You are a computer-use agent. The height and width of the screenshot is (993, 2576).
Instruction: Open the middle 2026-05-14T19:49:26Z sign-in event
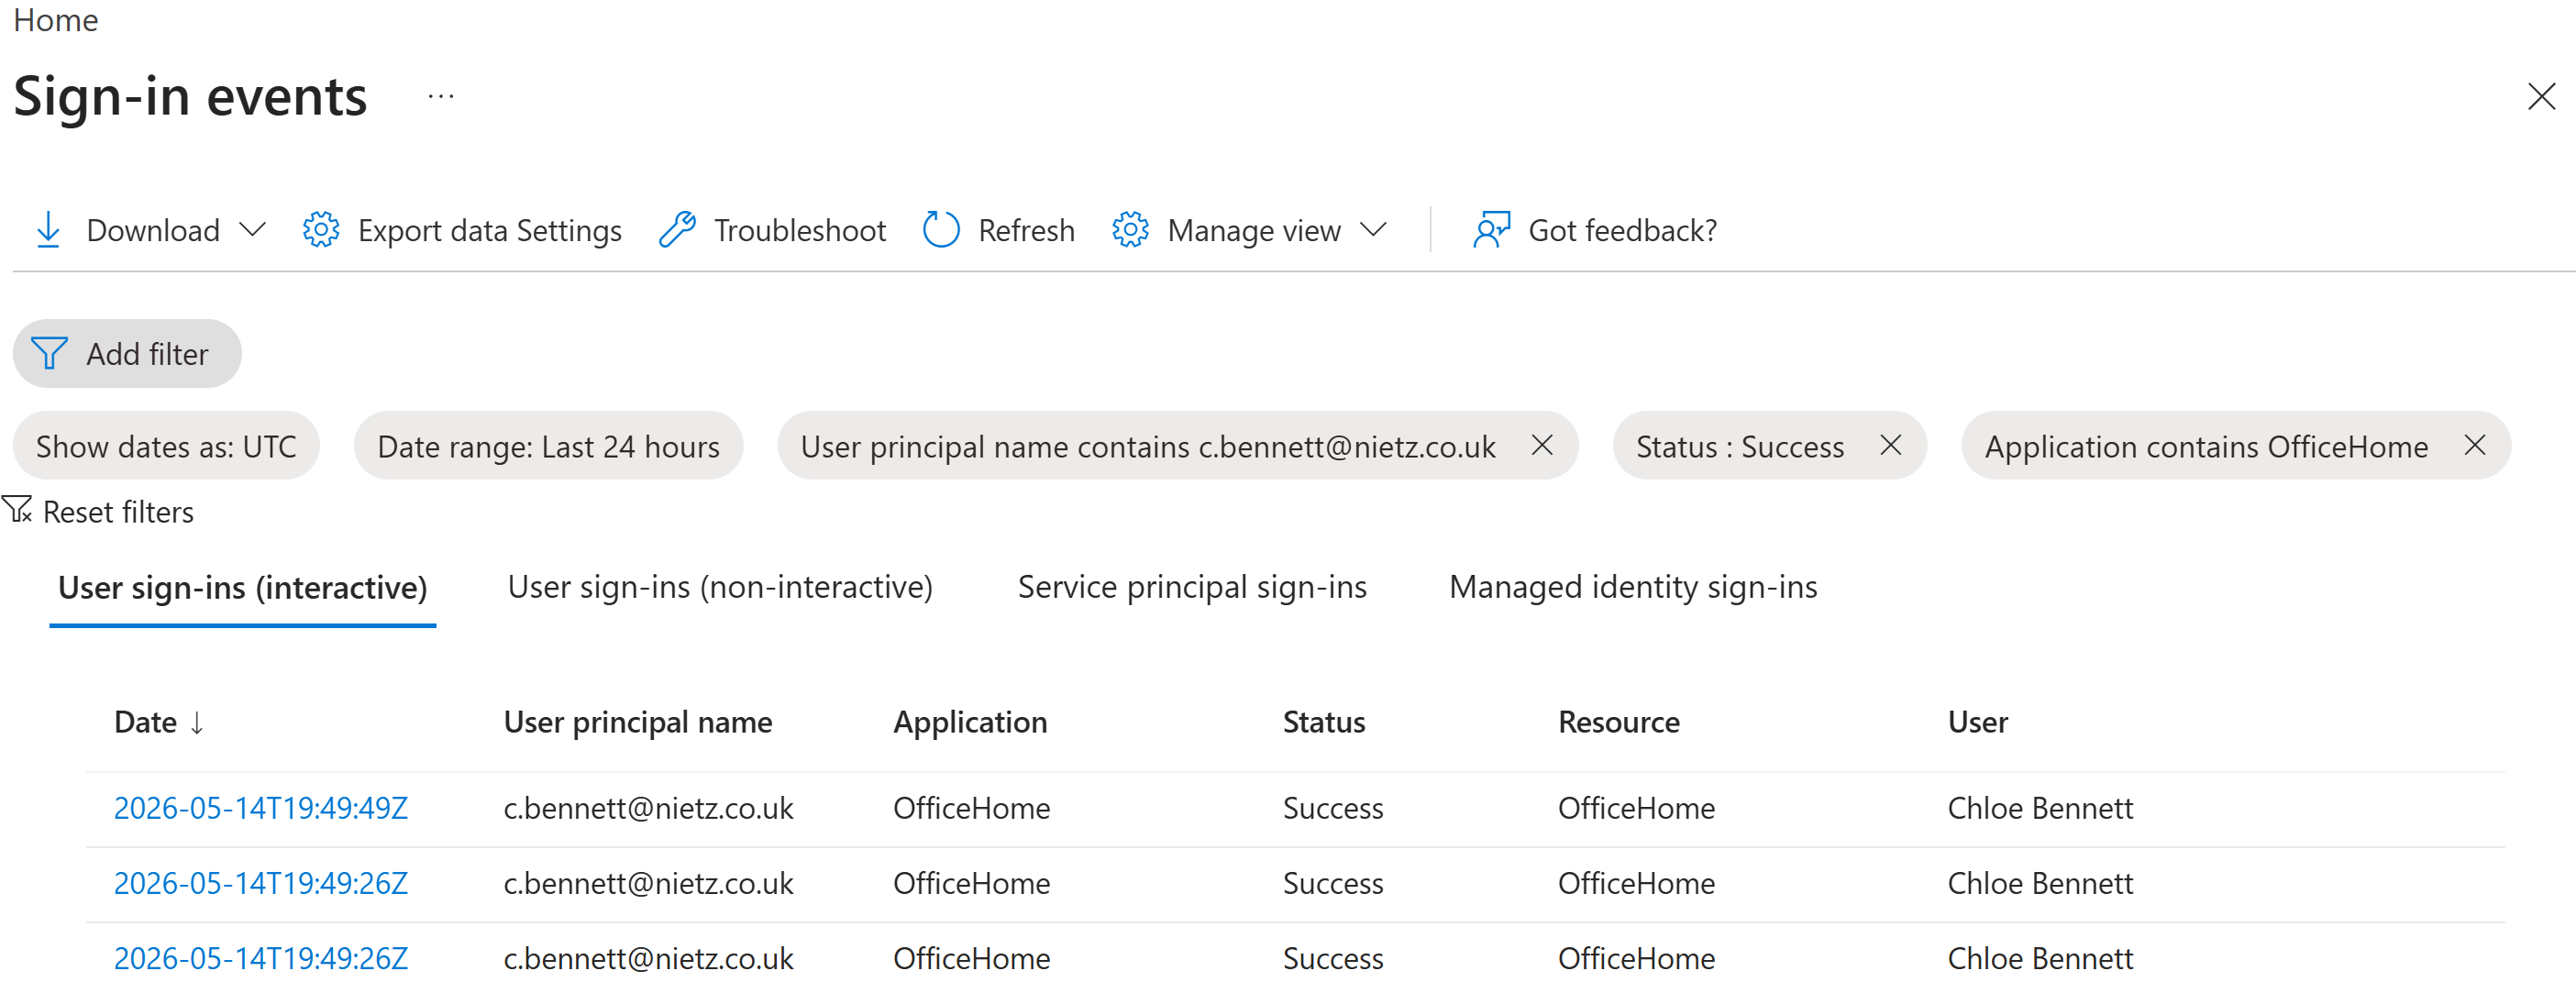[x=261, y=883]
